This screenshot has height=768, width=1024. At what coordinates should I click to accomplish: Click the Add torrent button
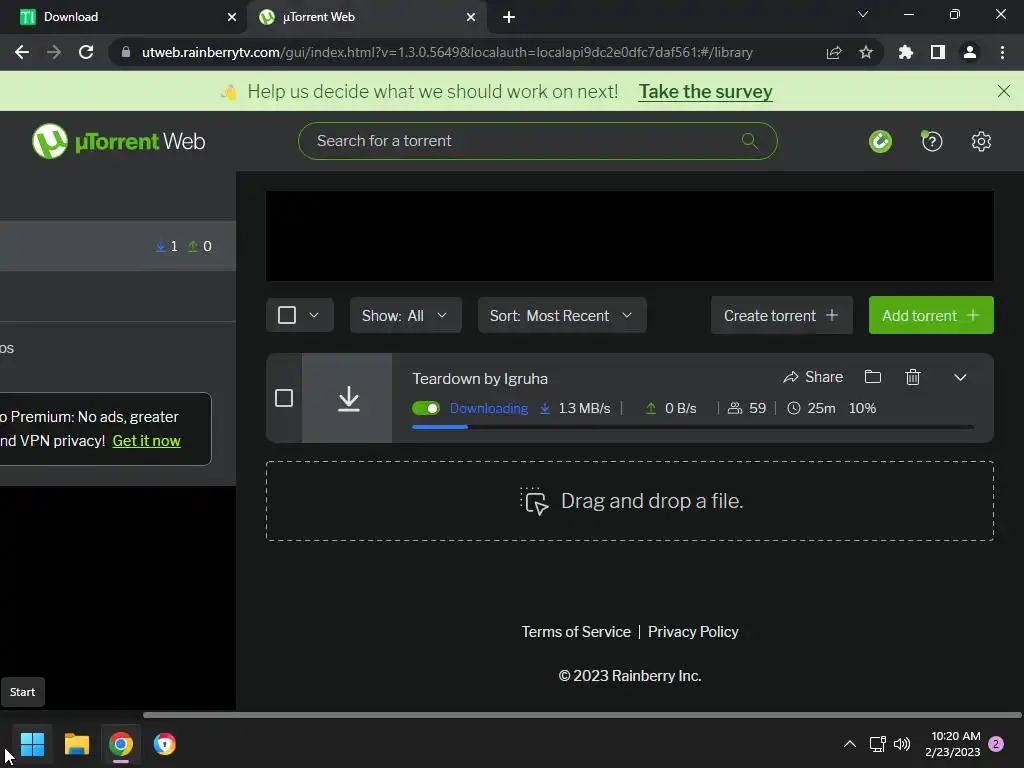[931, 315]
